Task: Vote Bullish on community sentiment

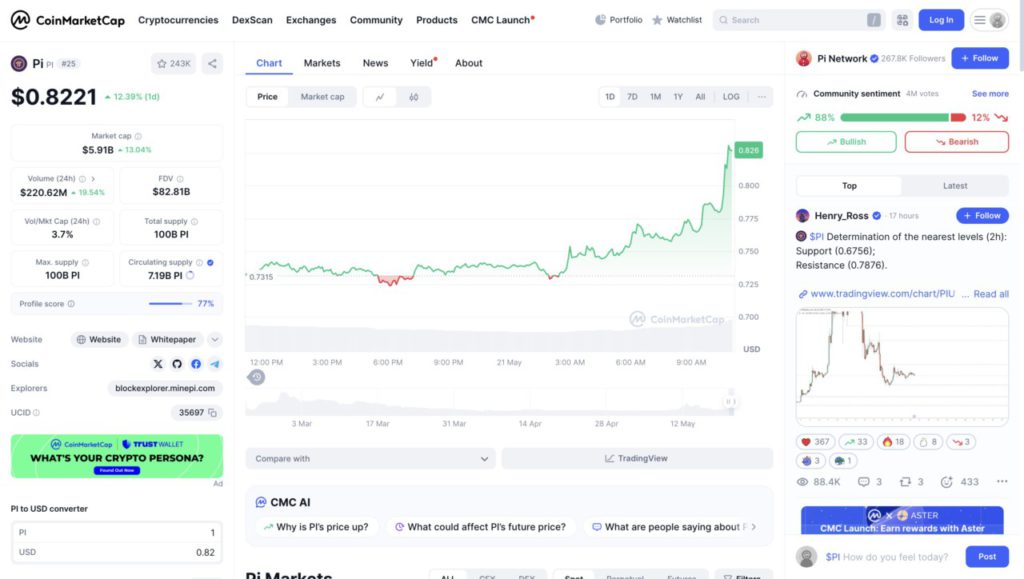Action: (846, 142)
